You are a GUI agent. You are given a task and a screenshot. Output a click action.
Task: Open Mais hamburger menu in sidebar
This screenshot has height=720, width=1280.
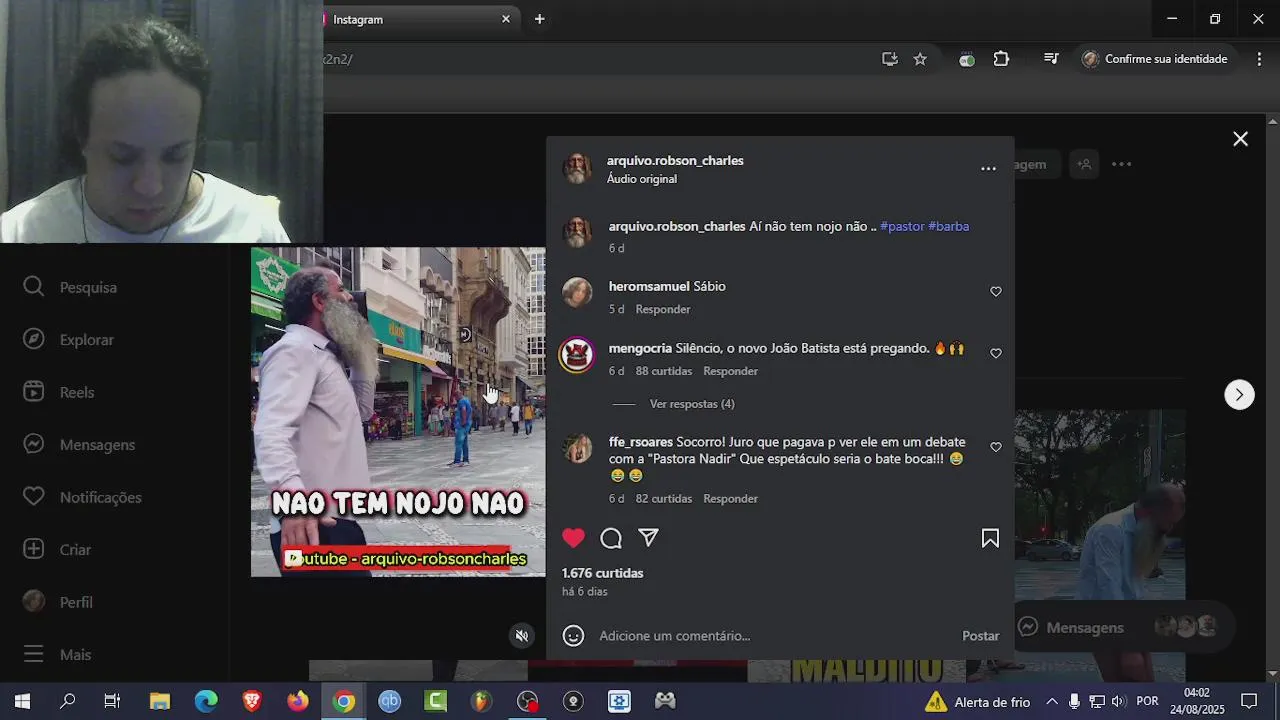pos(34,654)
